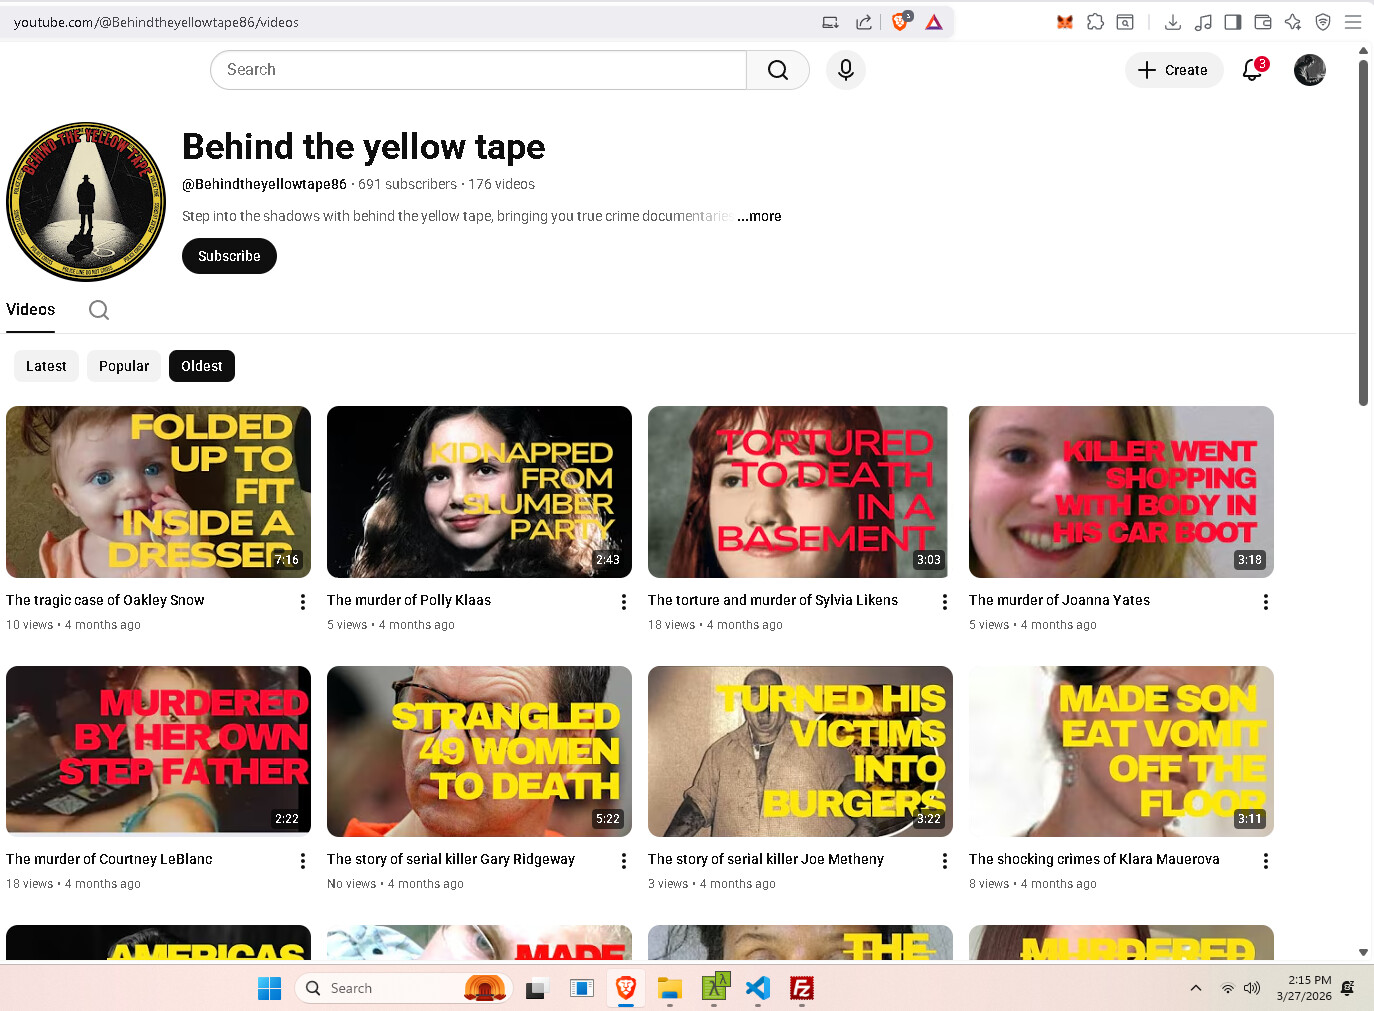Open browser hamburger menu
Image resolution: width=1374 pixels, height=1011 pixels.
pos(1353,22)
